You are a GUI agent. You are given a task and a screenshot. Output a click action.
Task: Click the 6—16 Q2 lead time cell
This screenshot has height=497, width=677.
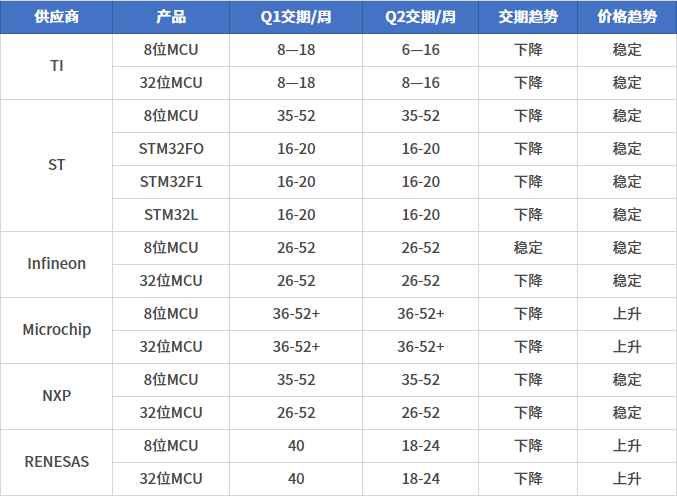coord(421,50)
